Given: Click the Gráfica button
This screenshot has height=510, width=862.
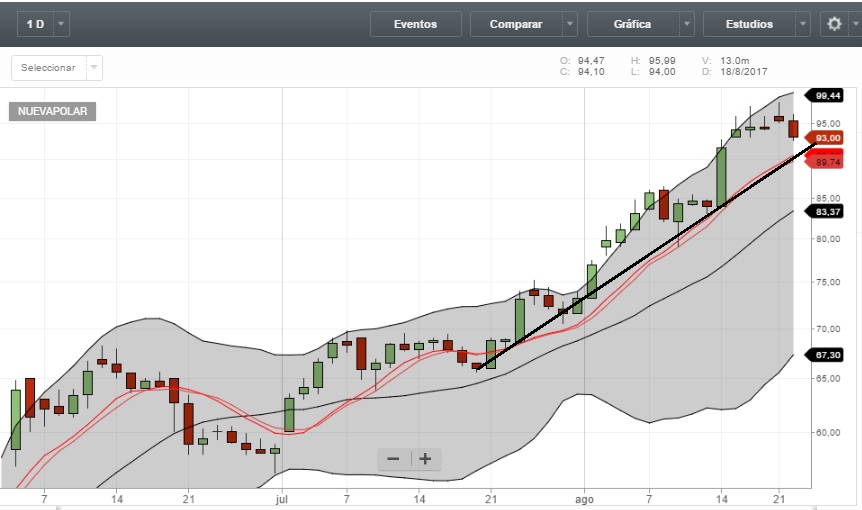Looking at the screenshot, I should (x=633, y=24).
